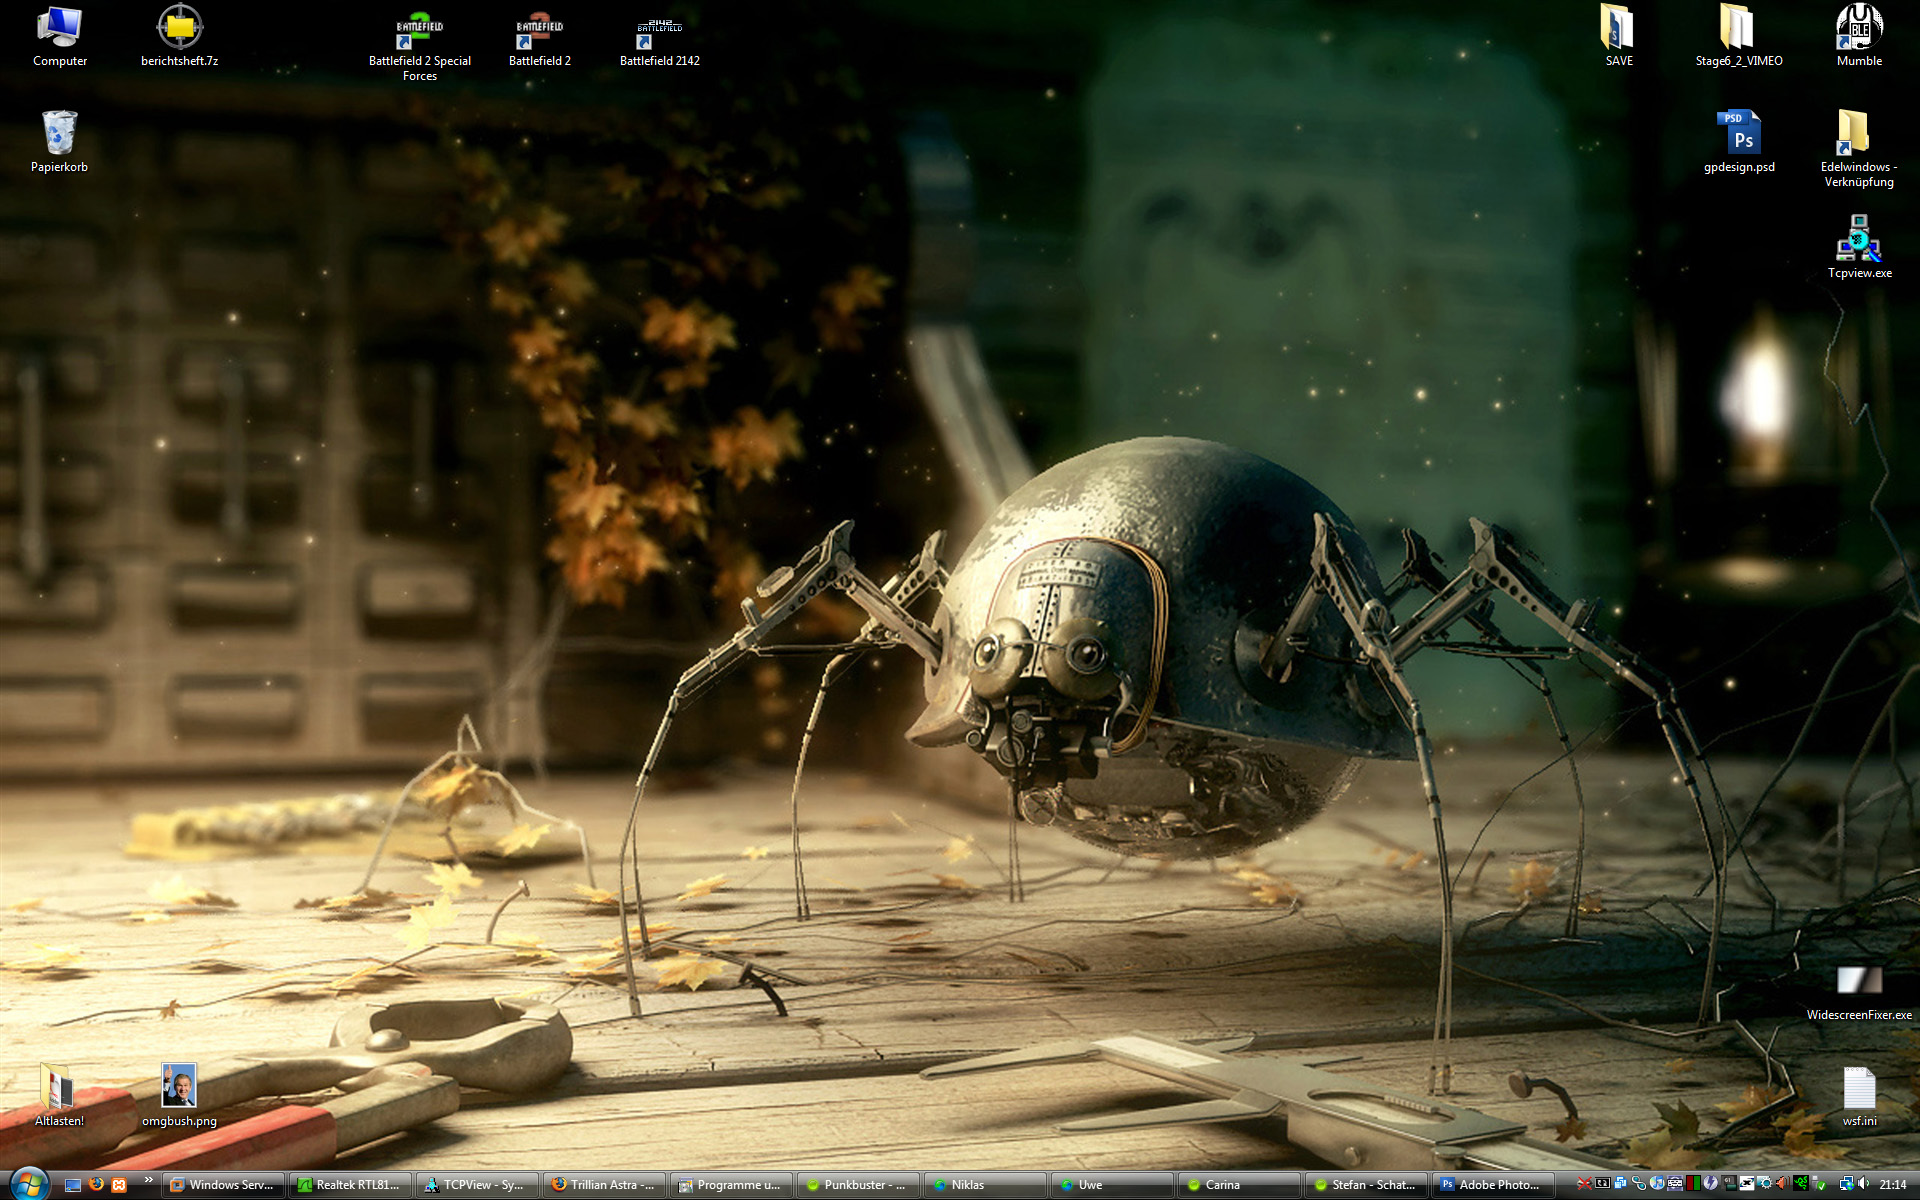Select the Battlefield 2 shortcut icon
Screen dimensions: 1920x1200
(540, 40)
